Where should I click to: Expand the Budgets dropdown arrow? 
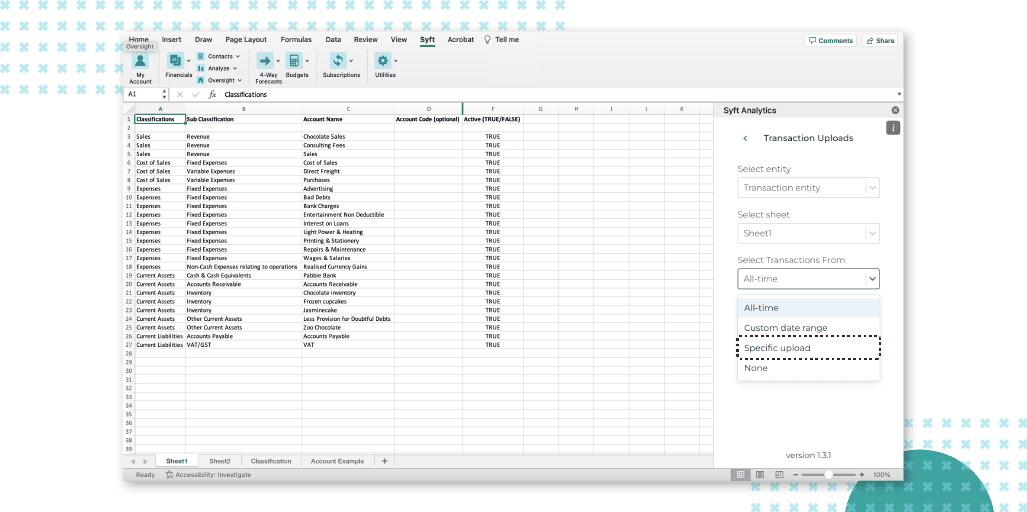click(x=307, y=61)
